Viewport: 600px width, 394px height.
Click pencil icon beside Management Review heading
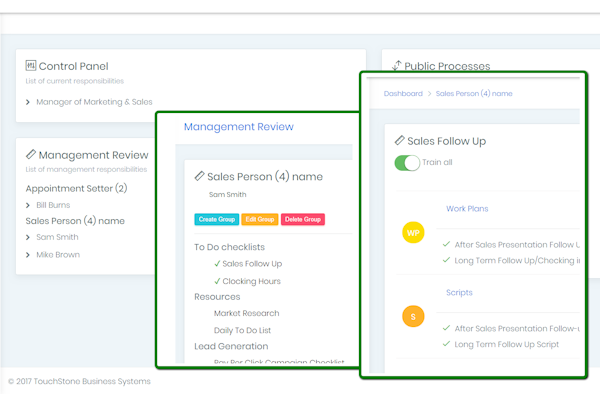31,154
